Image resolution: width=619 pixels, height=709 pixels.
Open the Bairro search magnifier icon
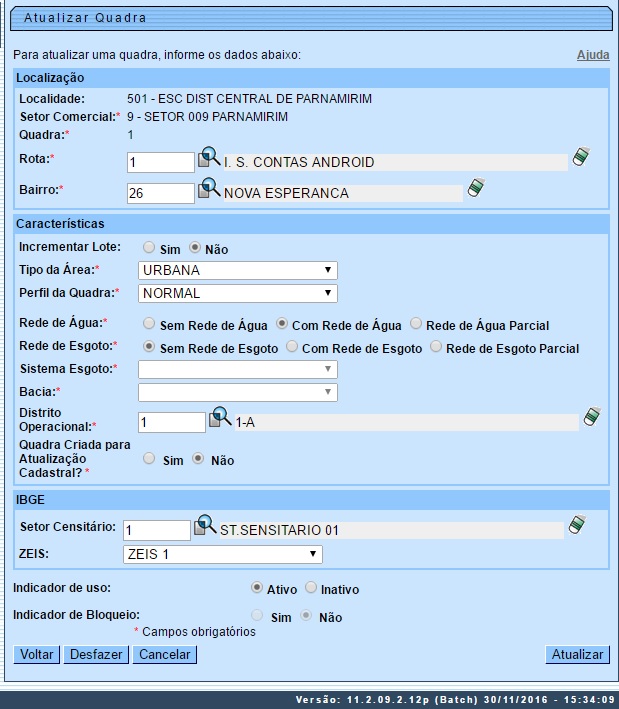209,189
